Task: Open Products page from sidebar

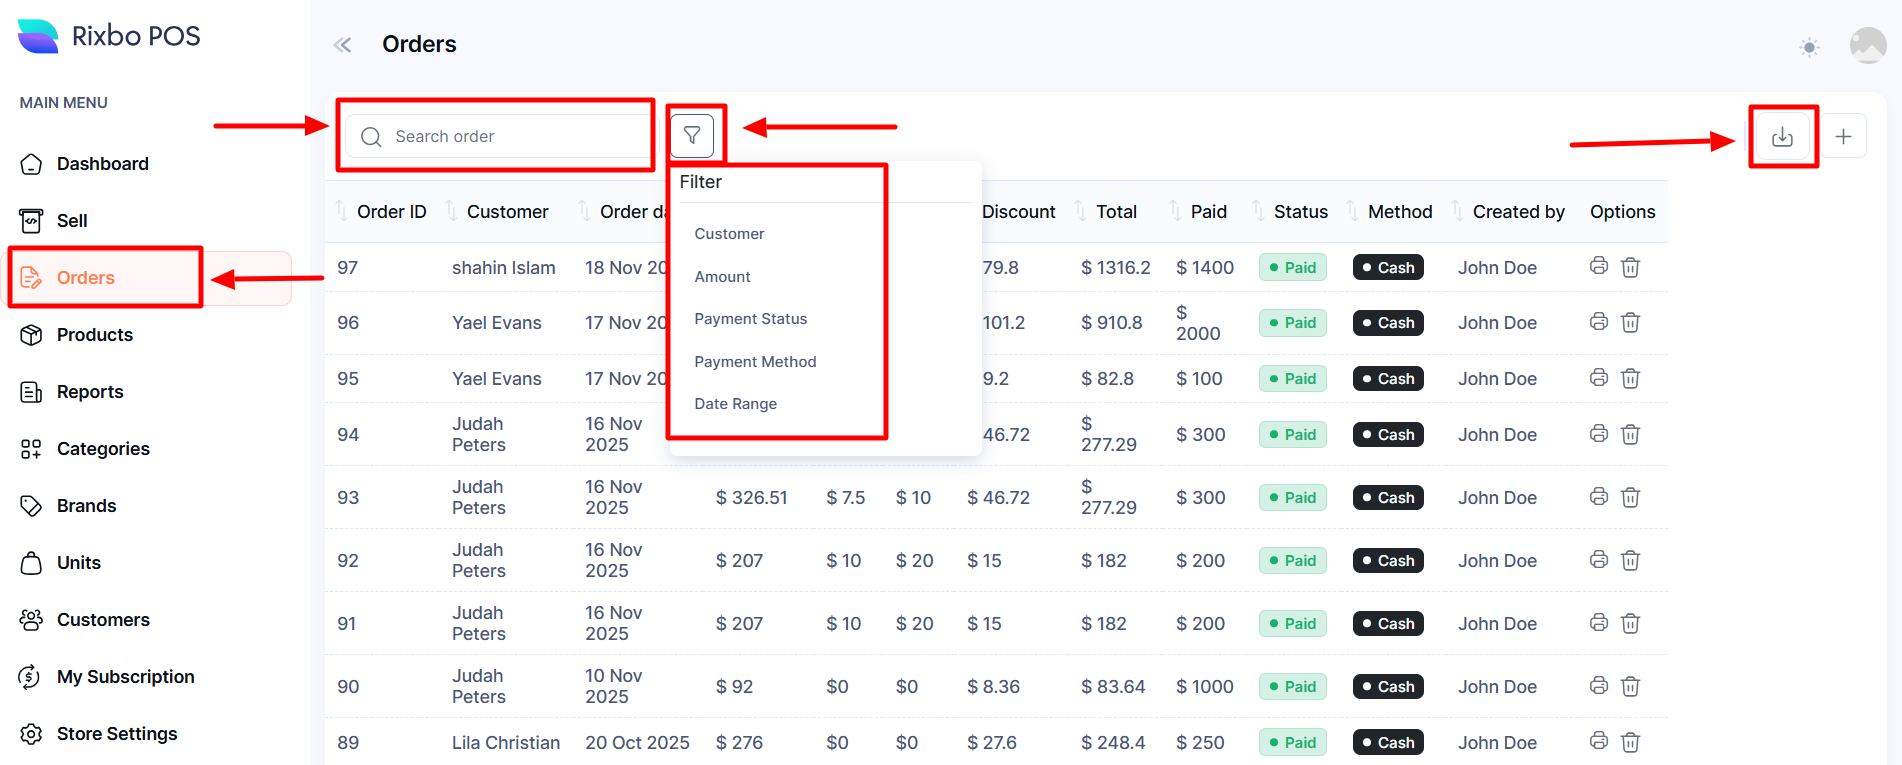Action: (x=94, y=335)
